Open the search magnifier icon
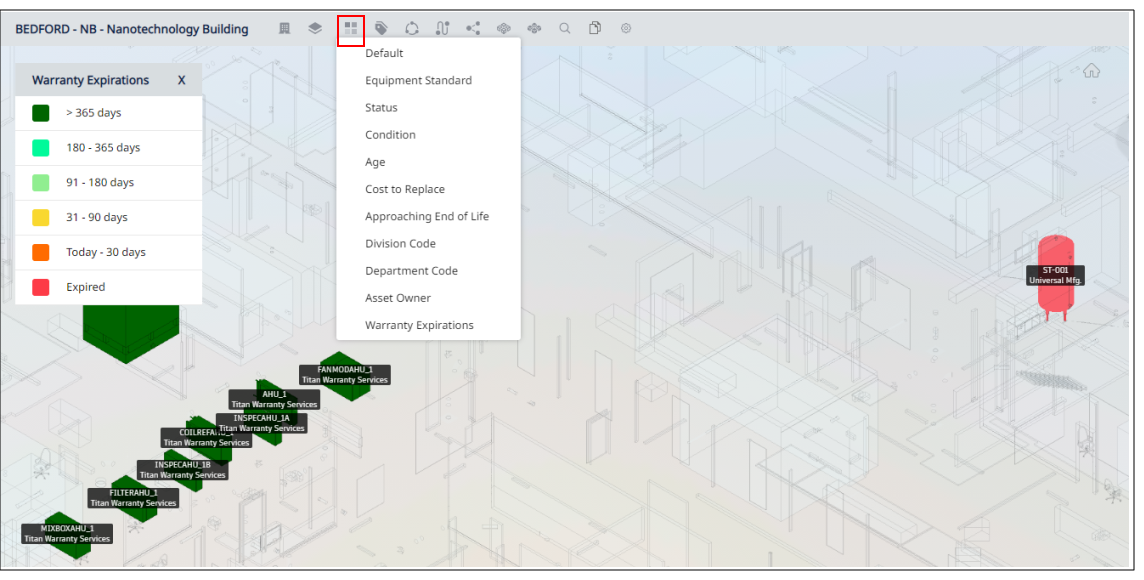Image resolution: width=1144 pixels, height=580 pixels. [x=565, y=28]
